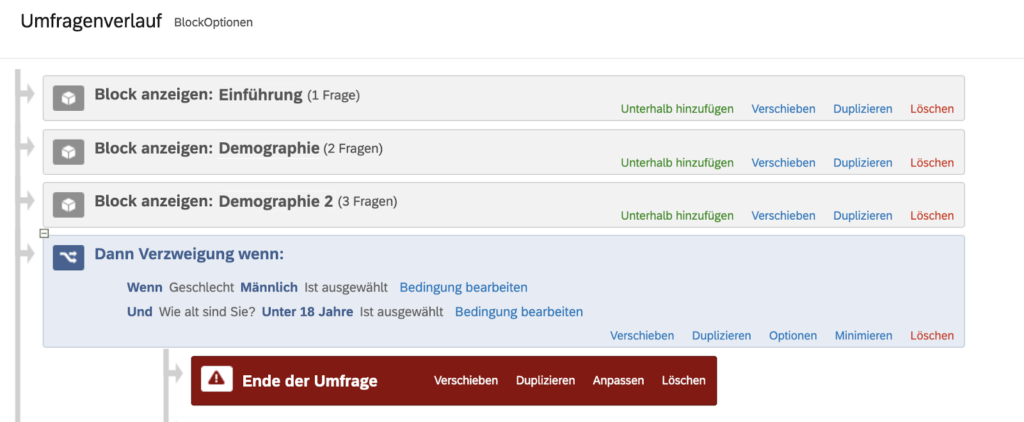Delete the Demographie (2 Fragen) block

932,163
